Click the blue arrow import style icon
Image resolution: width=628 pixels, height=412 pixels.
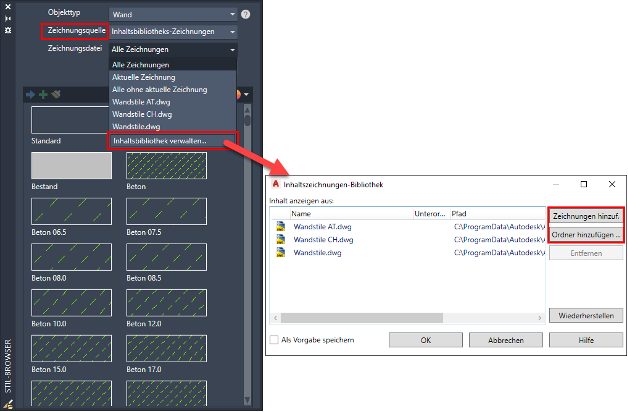[x=30, y=95]
